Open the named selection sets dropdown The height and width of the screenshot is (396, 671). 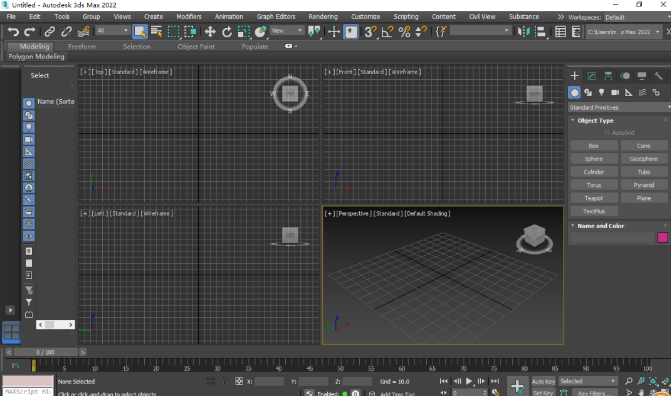point(480,31)
